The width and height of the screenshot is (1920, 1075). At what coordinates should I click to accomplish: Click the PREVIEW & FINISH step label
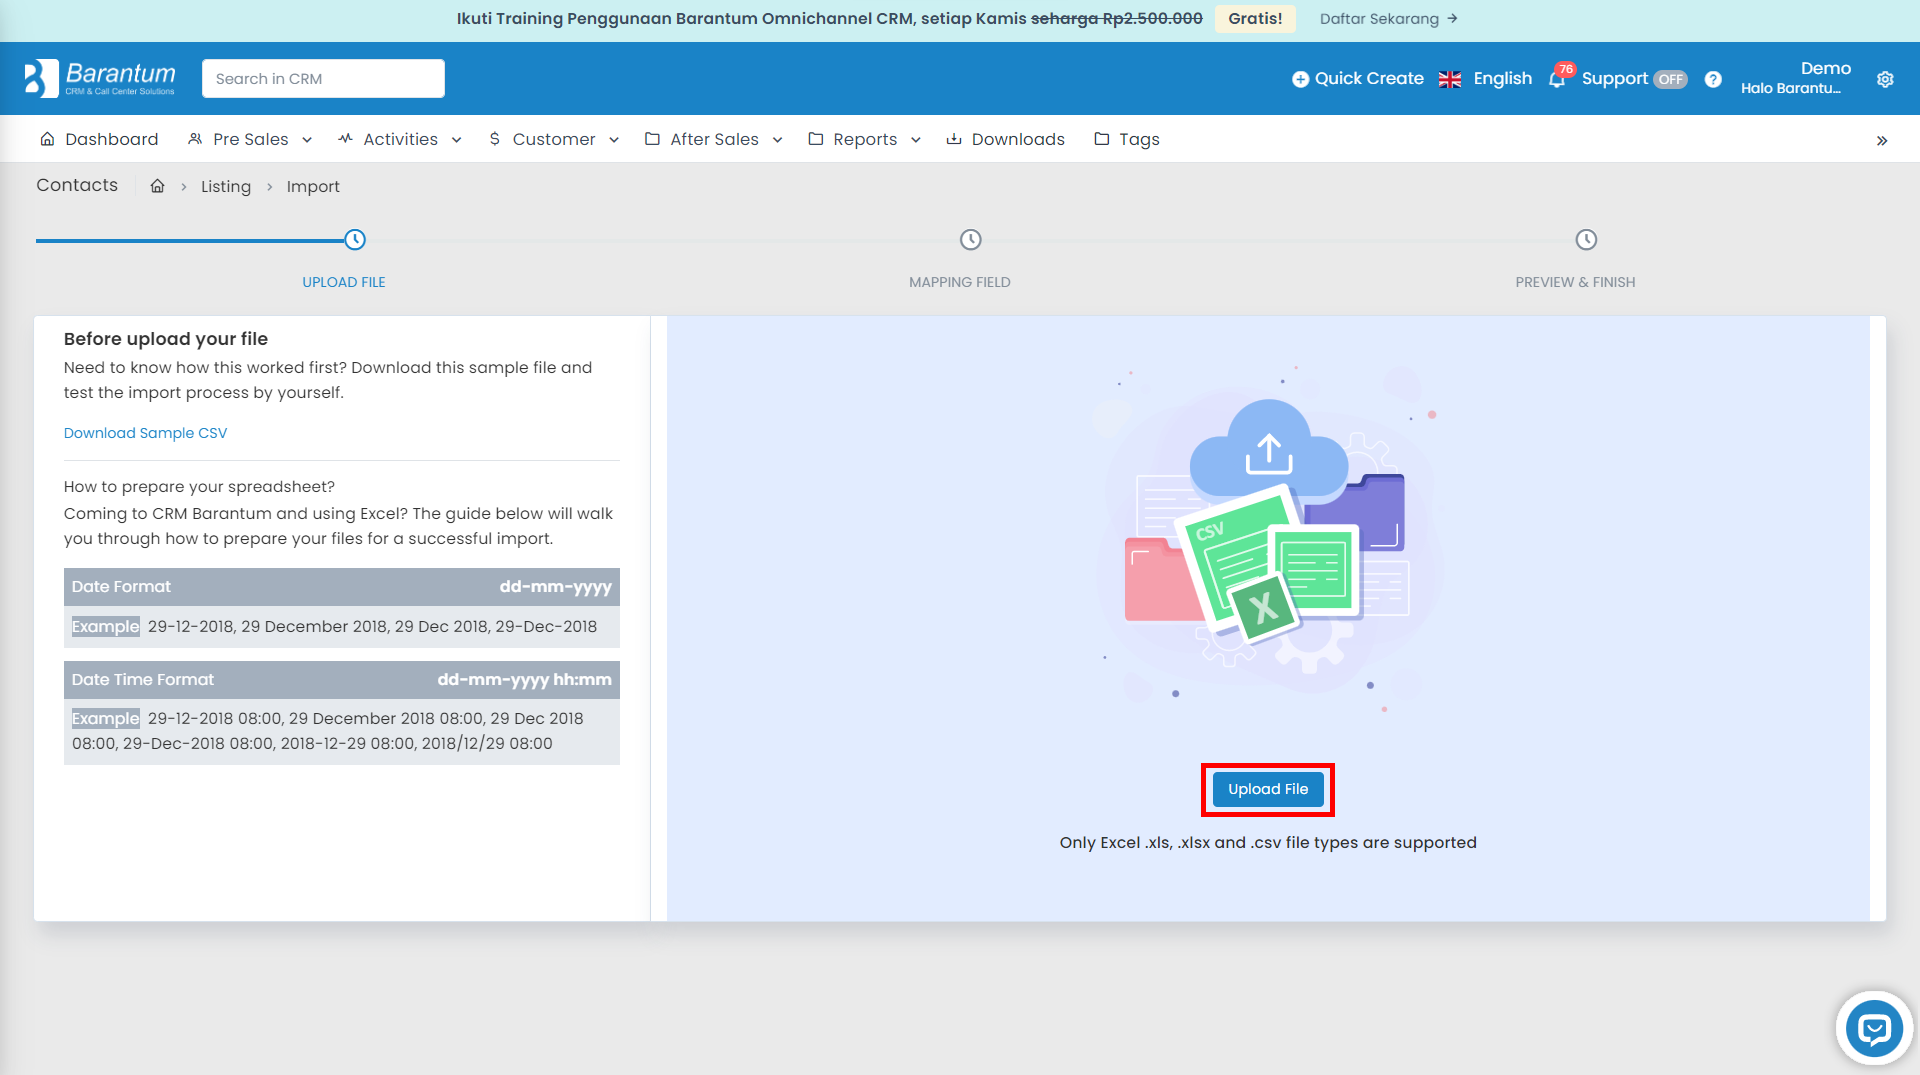click(1575, 282)
